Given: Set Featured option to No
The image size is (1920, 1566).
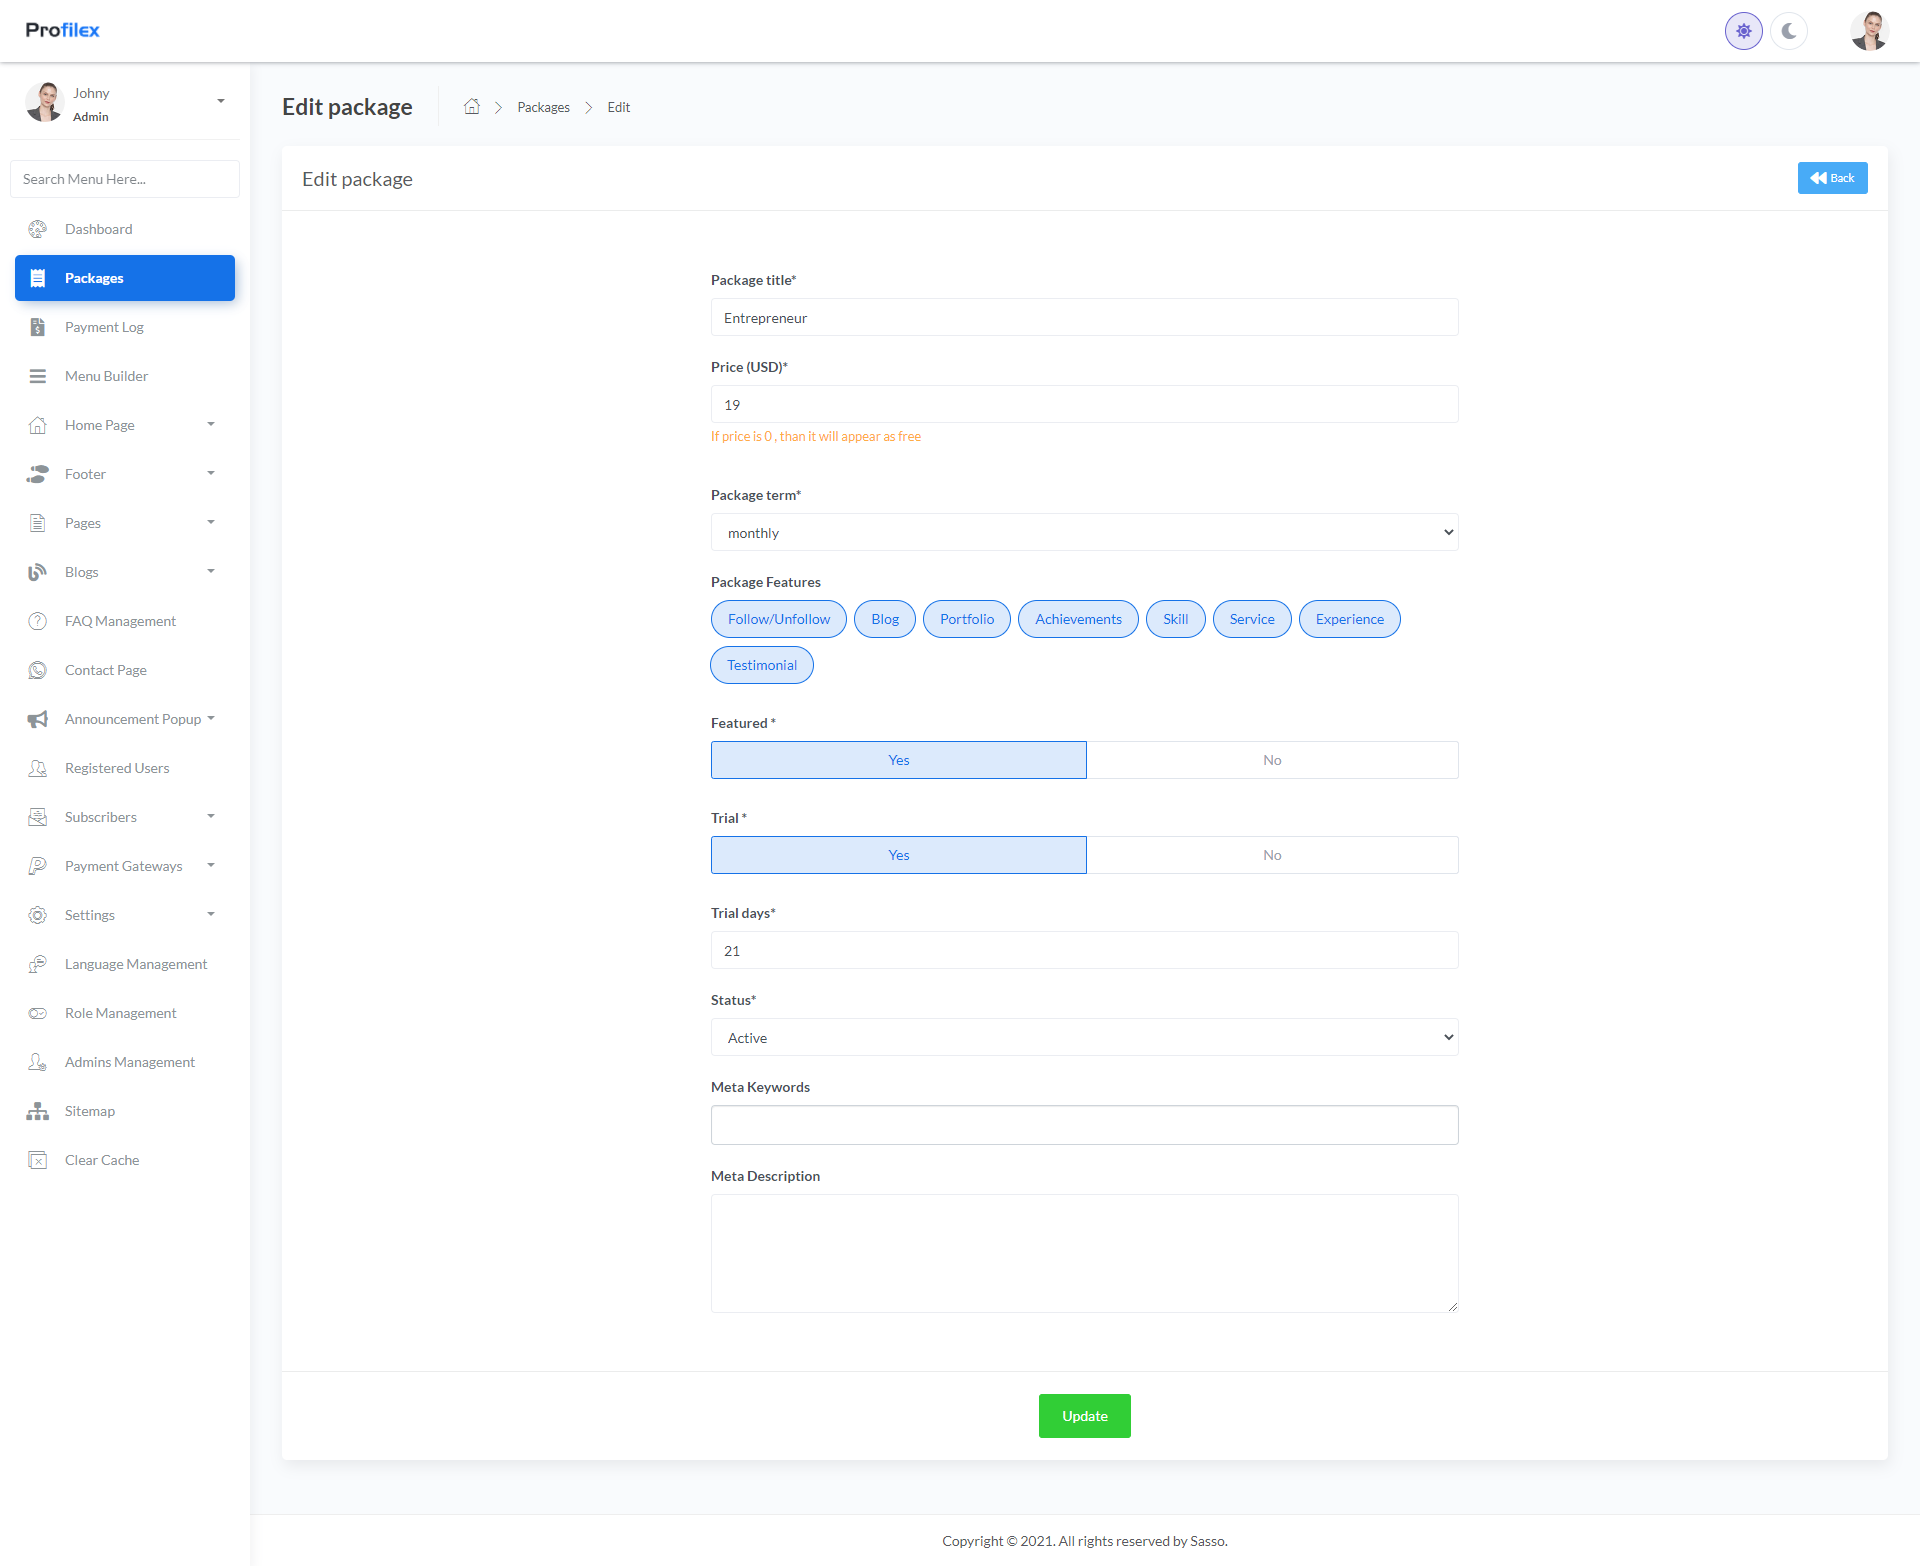Looking at the screenshot, I should (1271, 760).
